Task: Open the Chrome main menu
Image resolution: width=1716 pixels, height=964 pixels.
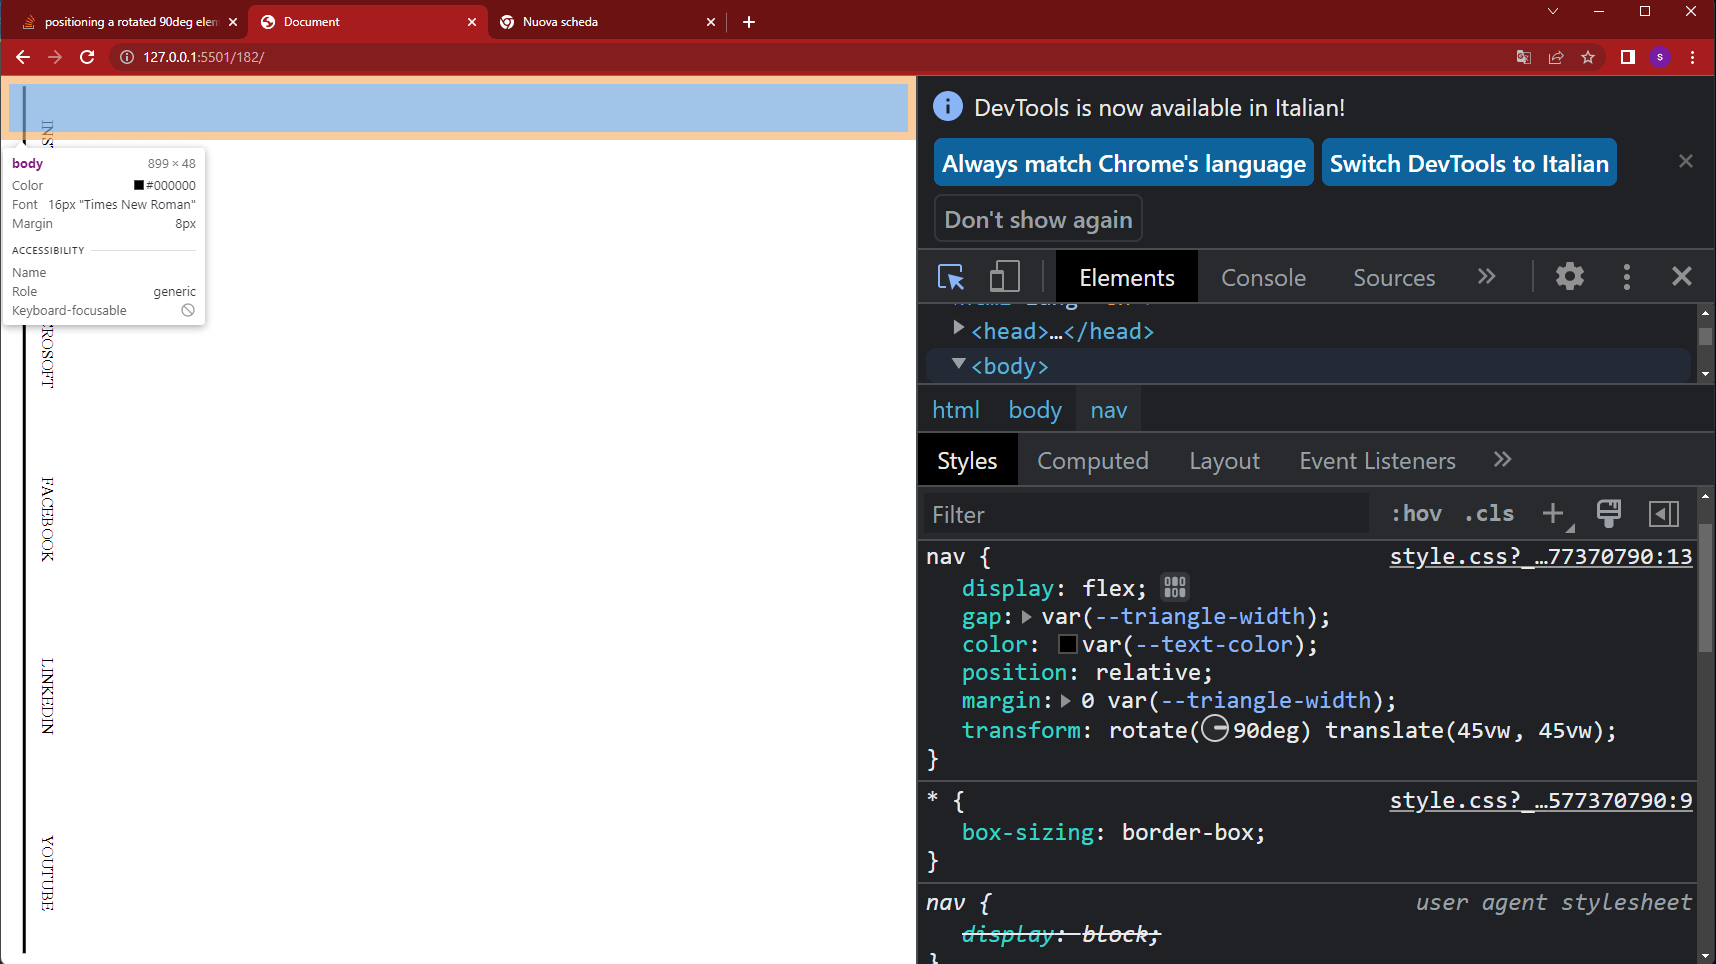Action: (1692, 57)
